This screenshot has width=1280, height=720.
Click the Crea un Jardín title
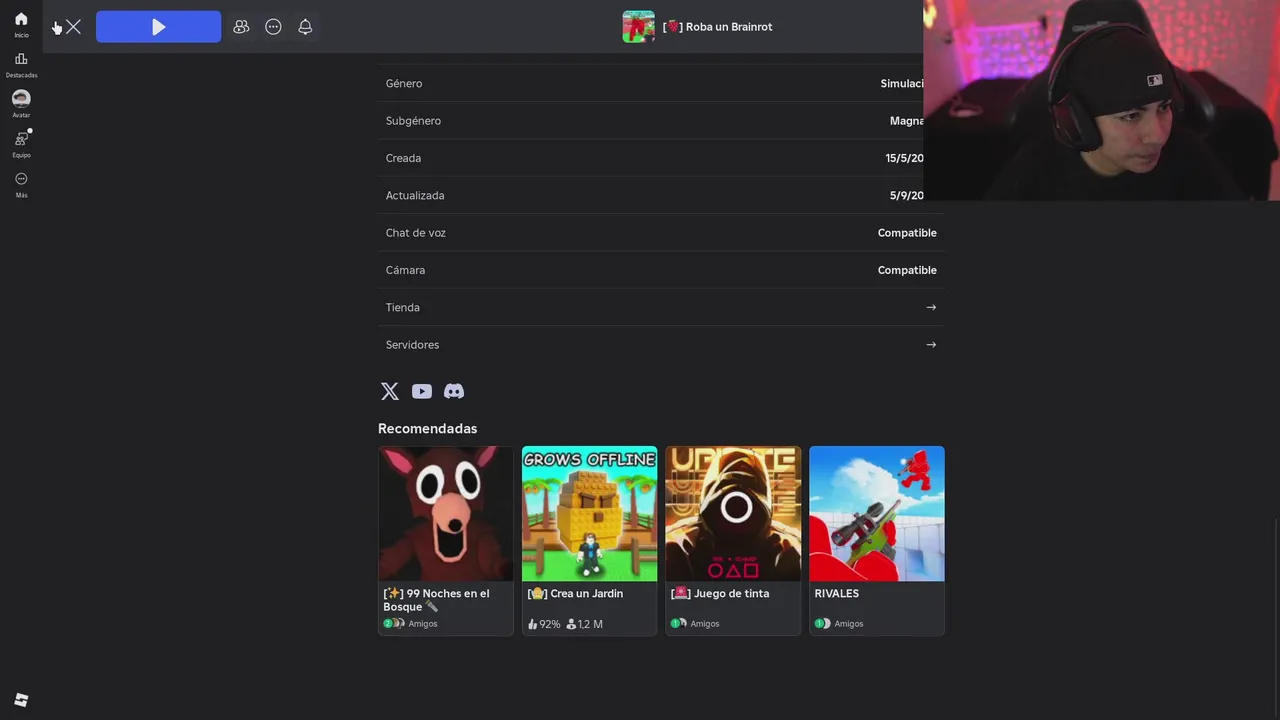(575, 593)
